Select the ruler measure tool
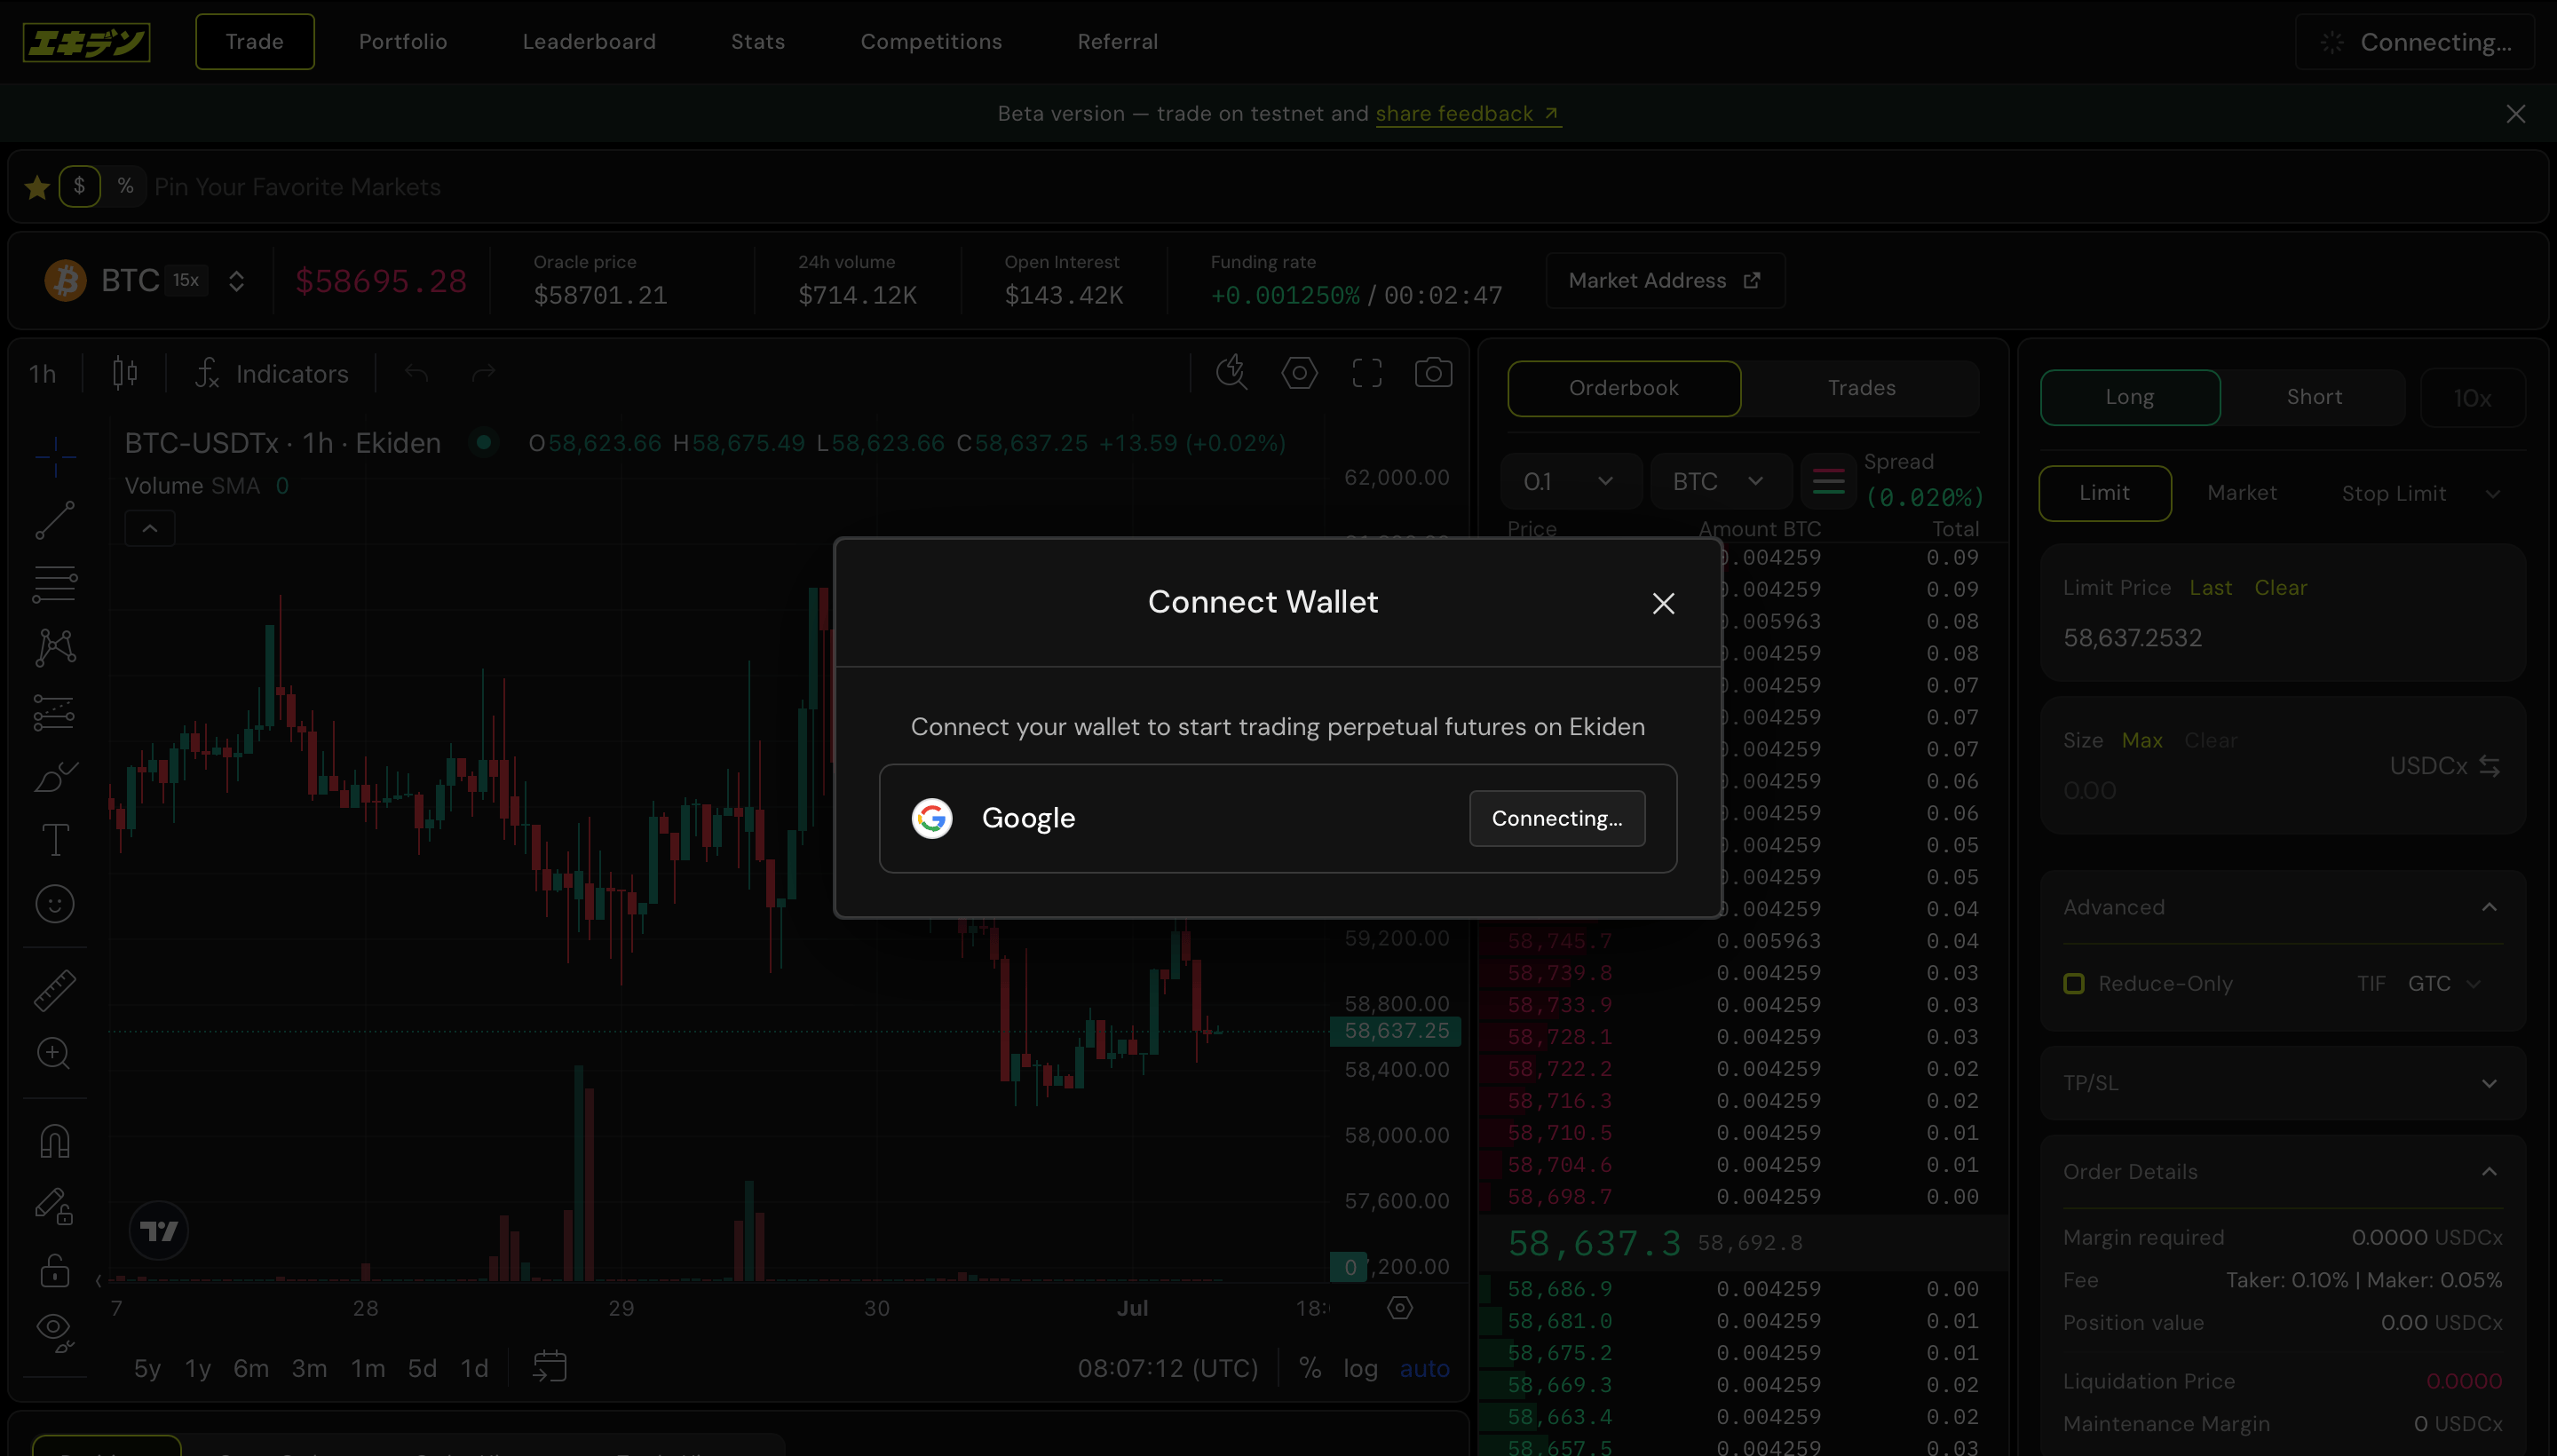 click(55, 990)
